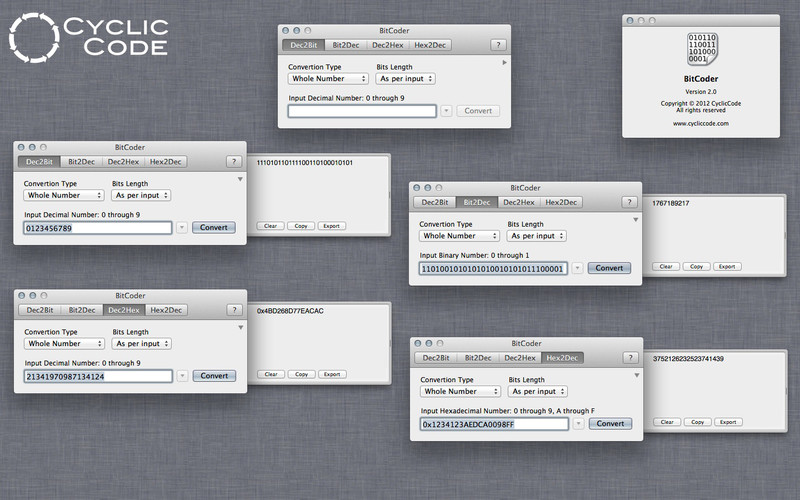
Task: Select Hex2Dec tab in the empty-input window
Action: click(430, 45)
